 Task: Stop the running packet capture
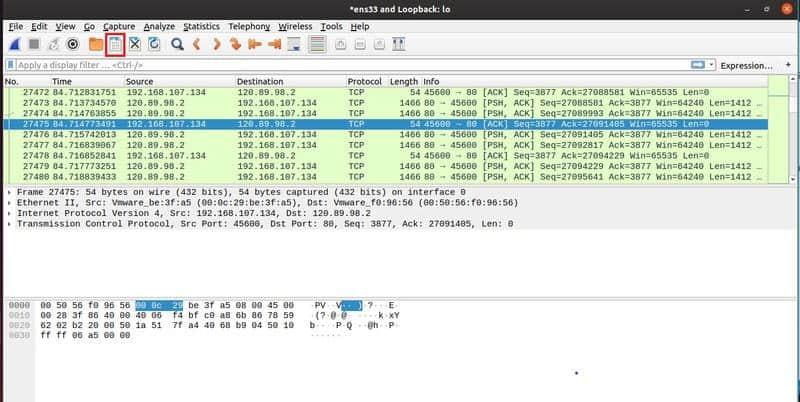(x=34, y=45)
